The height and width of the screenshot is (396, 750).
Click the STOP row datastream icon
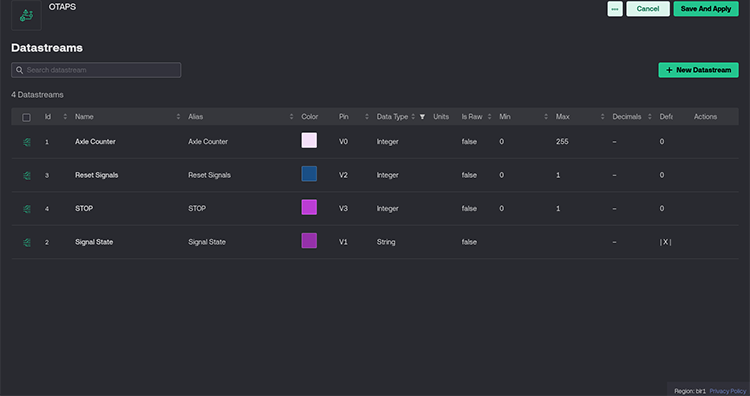coord(27,209)
